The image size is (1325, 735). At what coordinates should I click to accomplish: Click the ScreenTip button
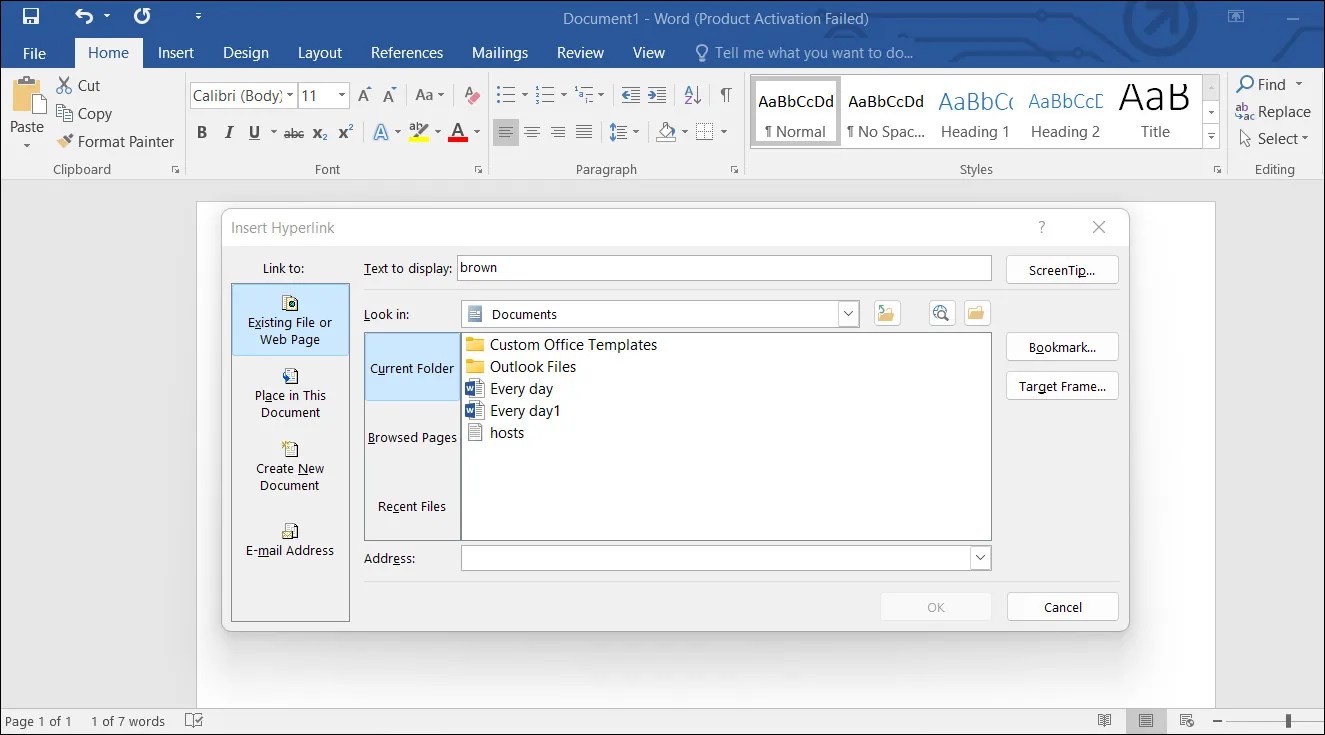coord(1062,269)
